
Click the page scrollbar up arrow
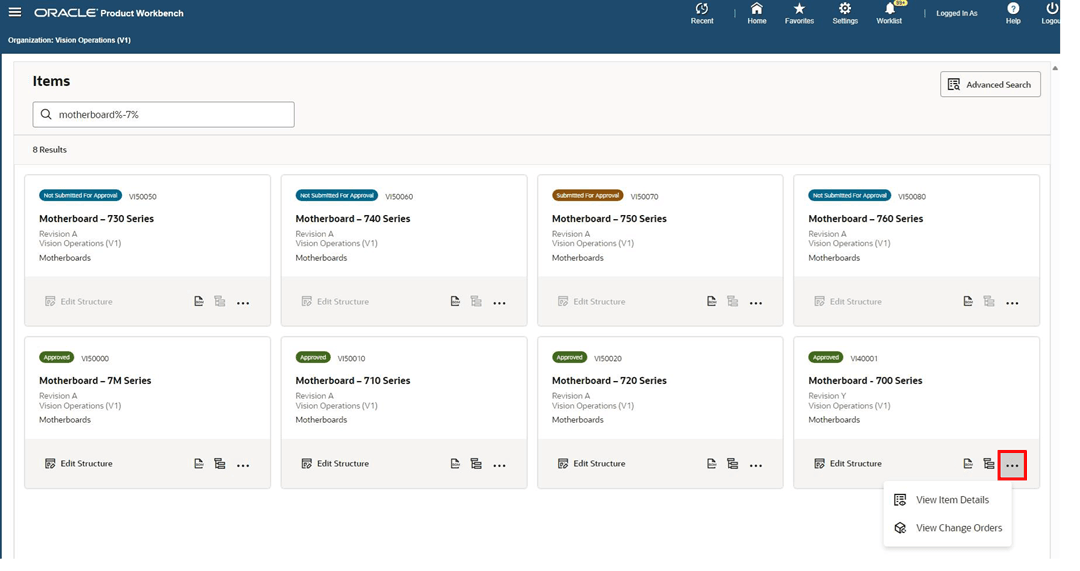(1055, 68)
